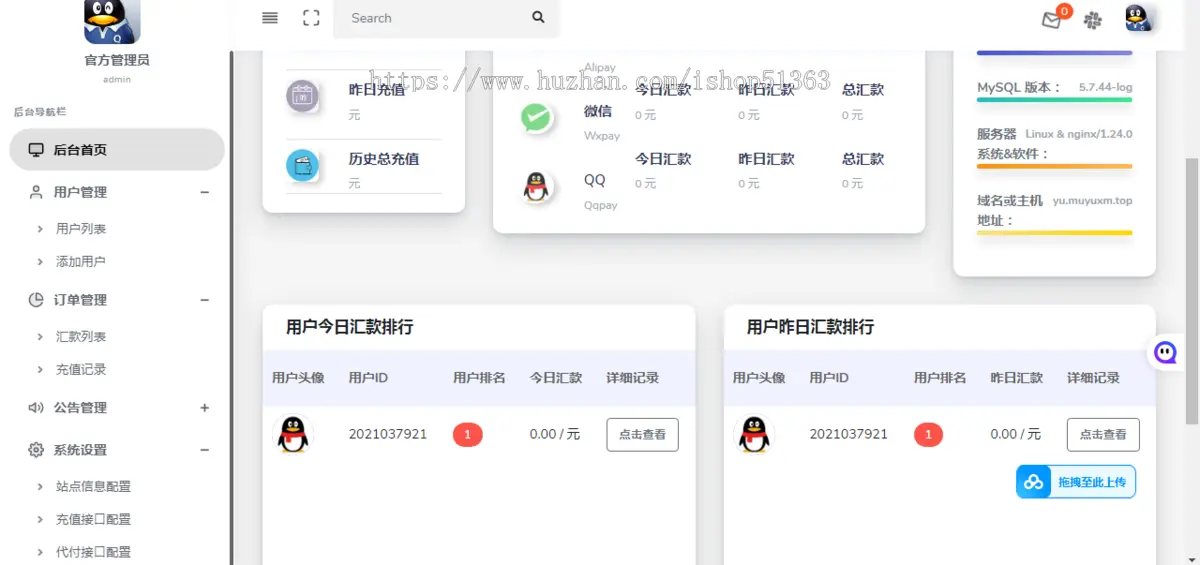Open 充值记录 menu item
Image resolution: width=1200 pixels, height=565 pixels.
pos(81,370)
